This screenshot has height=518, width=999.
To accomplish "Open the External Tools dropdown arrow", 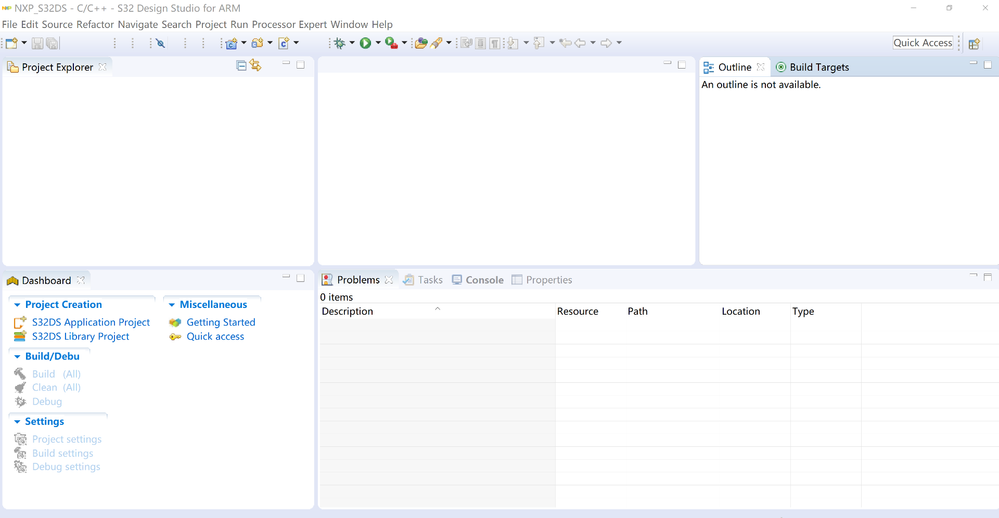I will pyautogui.click(x=404, y=43).
